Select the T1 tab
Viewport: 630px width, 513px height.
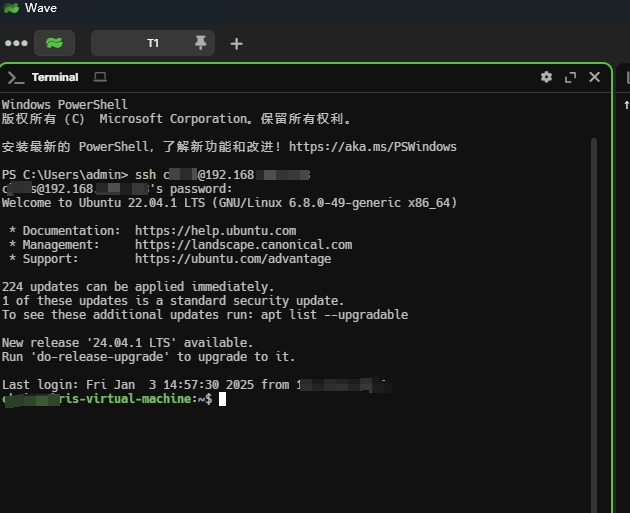pos(152,43)
